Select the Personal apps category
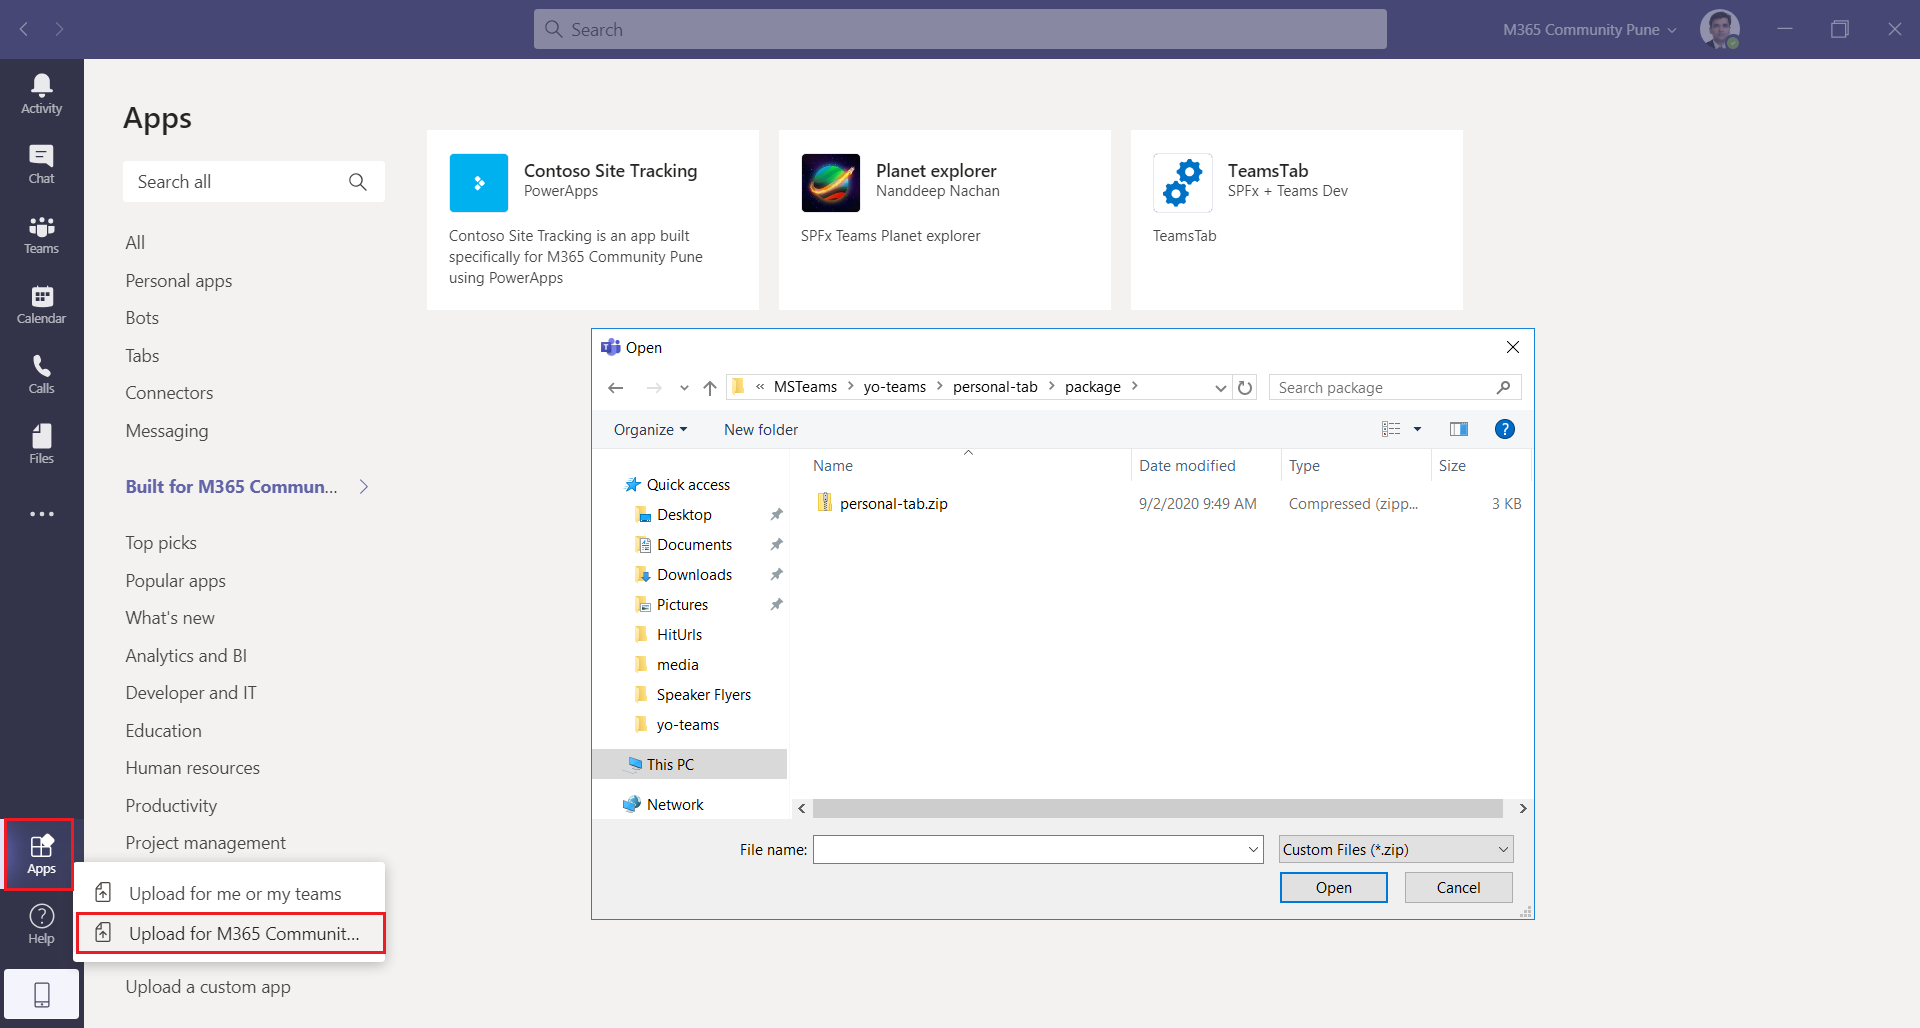Viewport: 1920px width, 1028px height. coord(179,281)
